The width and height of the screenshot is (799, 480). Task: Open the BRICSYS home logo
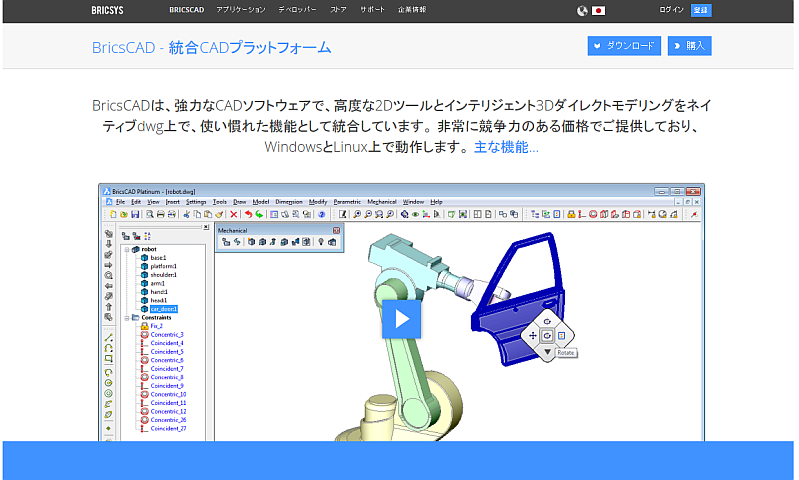108,10
